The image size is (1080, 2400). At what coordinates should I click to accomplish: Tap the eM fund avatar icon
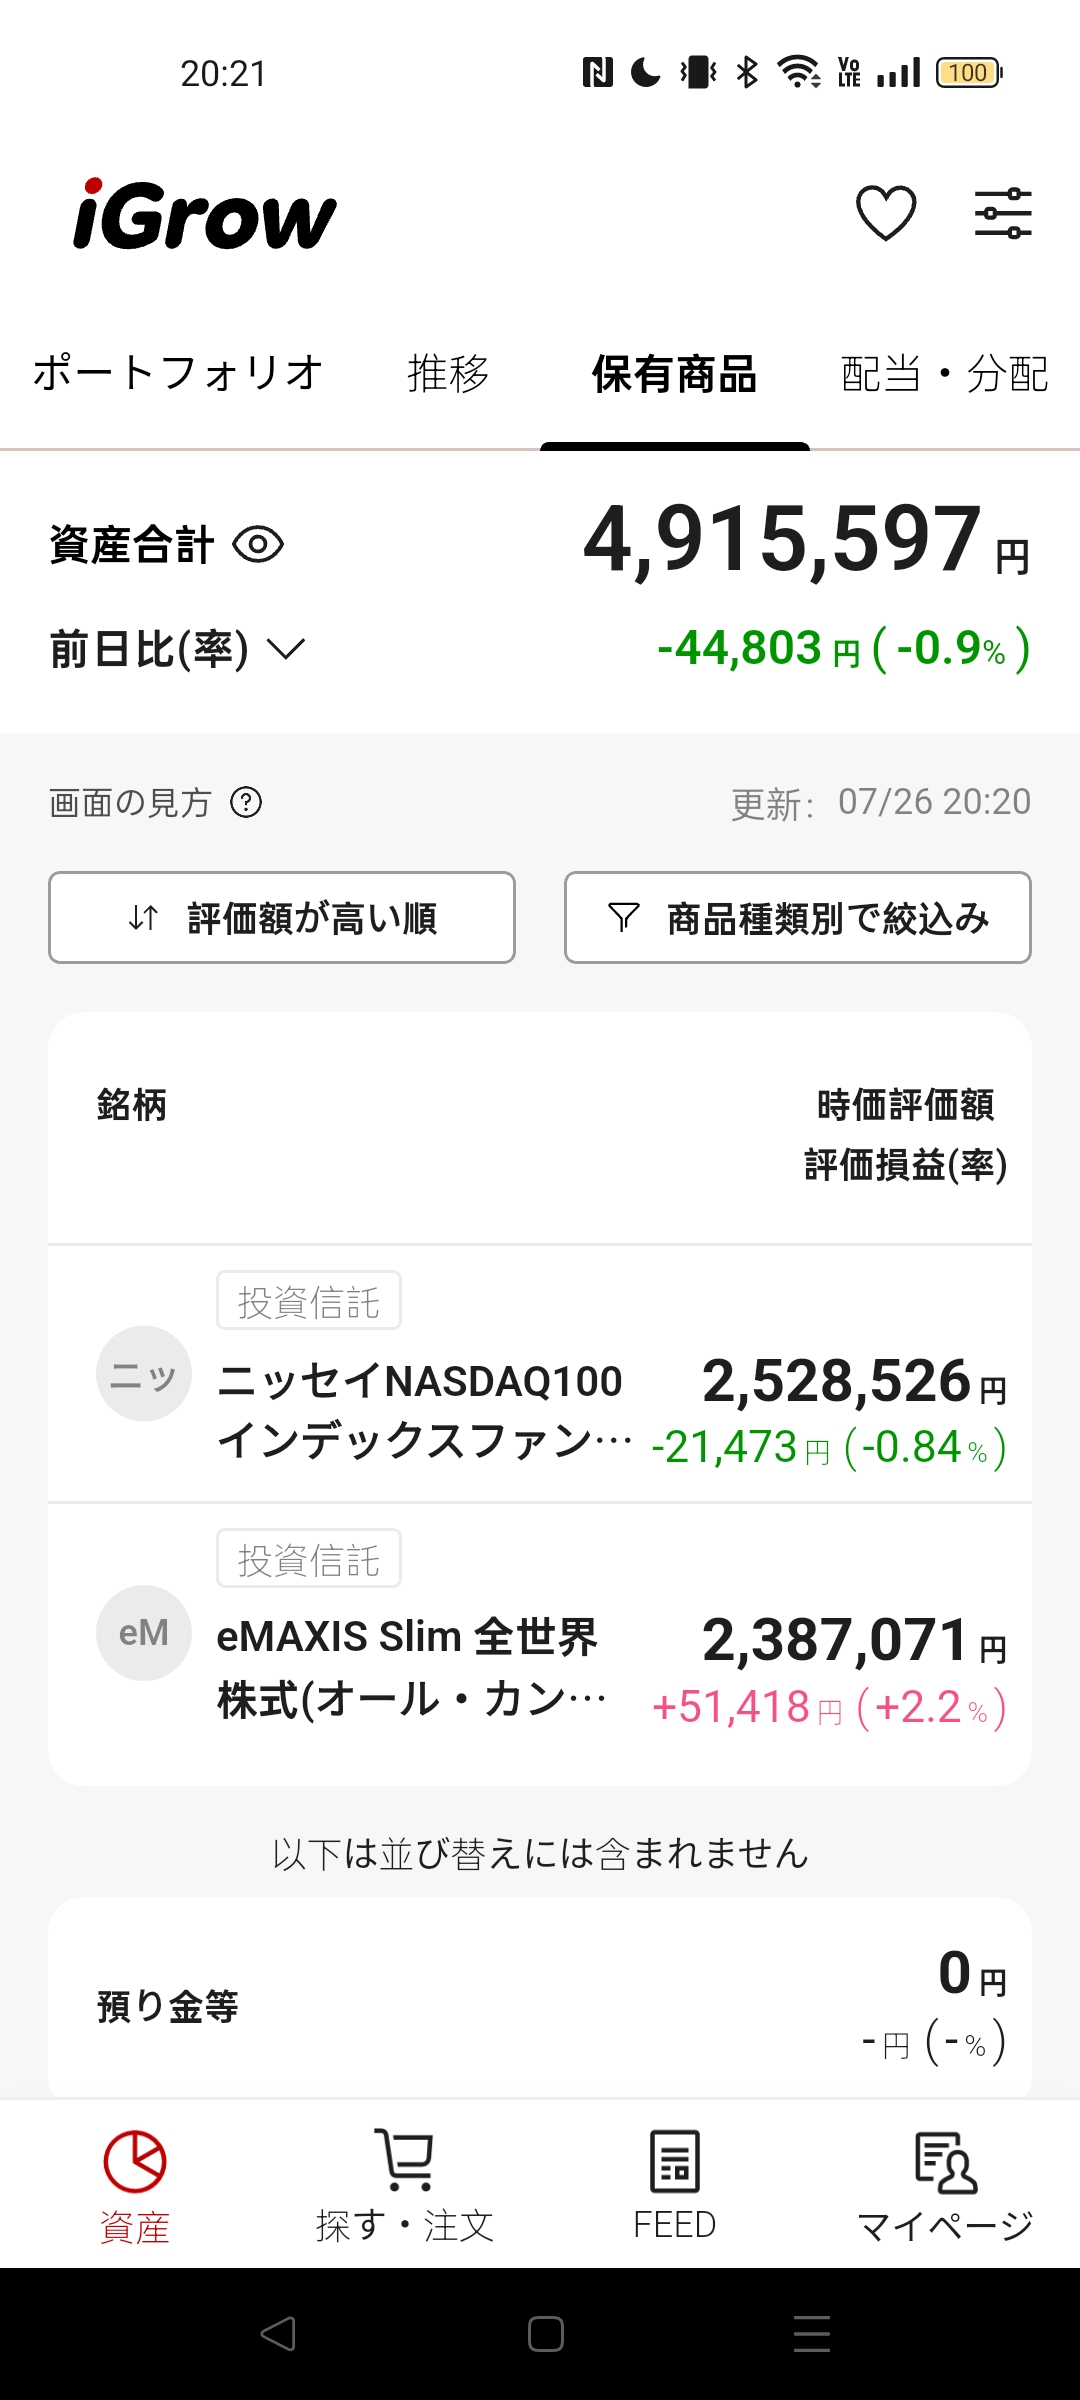pos(144,1632)
